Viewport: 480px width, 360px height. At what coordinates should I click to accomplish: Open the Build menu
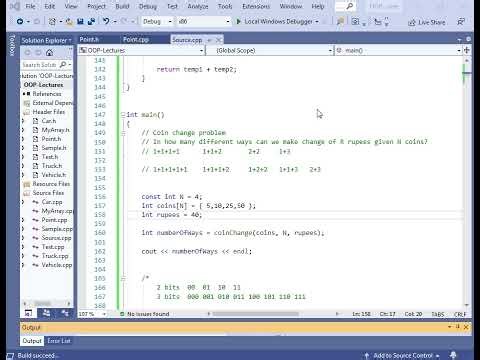click(122, 6)
